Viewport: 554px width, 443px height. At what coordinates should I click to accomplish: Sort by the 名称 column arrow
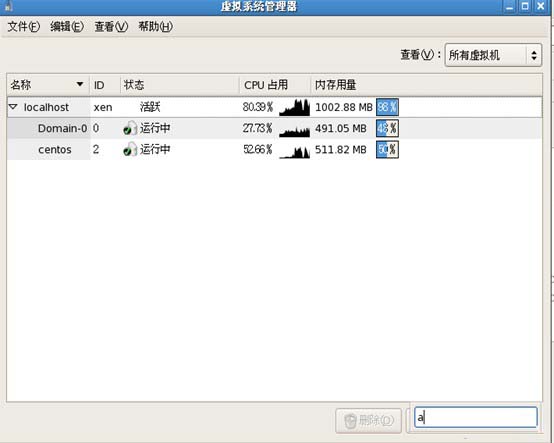tap(80, 84)
